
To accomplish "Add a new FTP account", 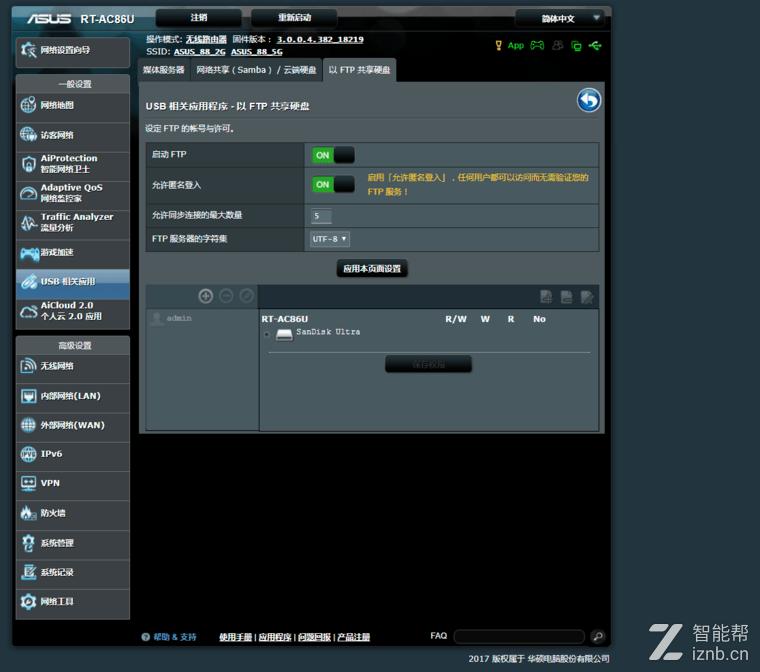I will (x=206, y=296).
